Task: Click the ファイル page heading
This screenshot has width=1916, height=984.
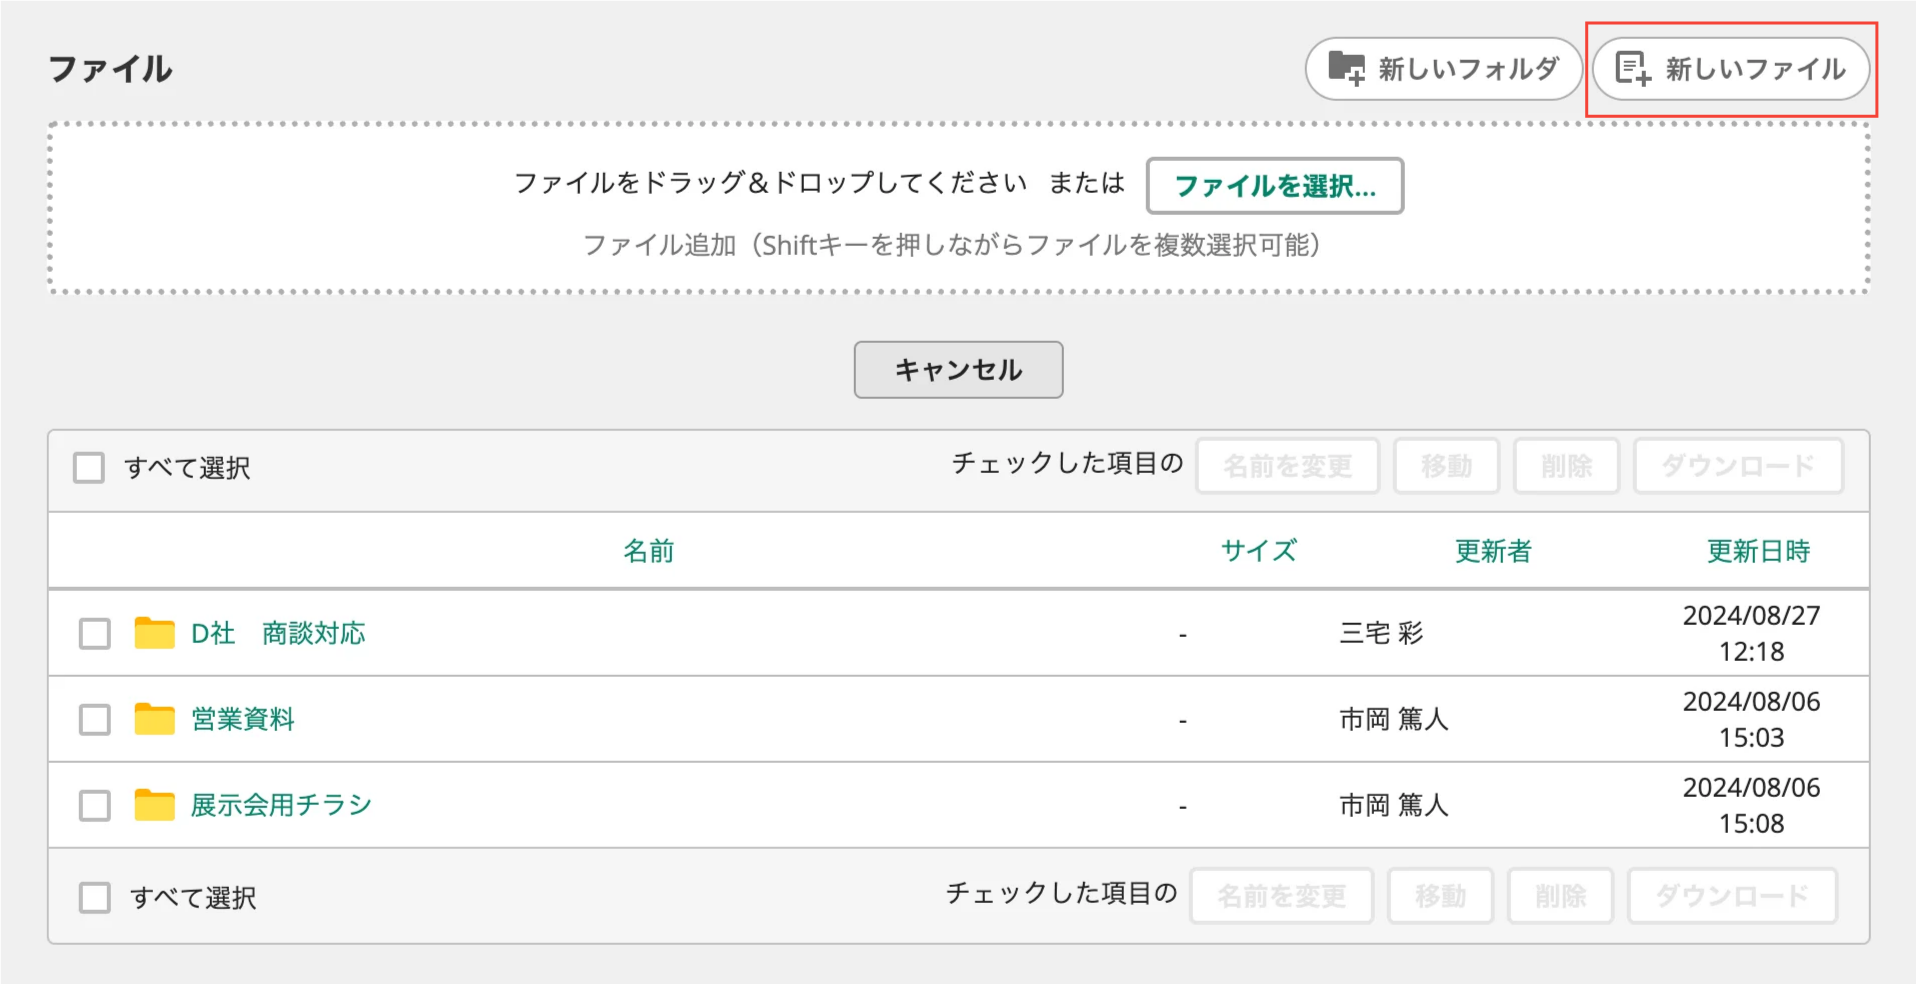Action: pos(111,69)
